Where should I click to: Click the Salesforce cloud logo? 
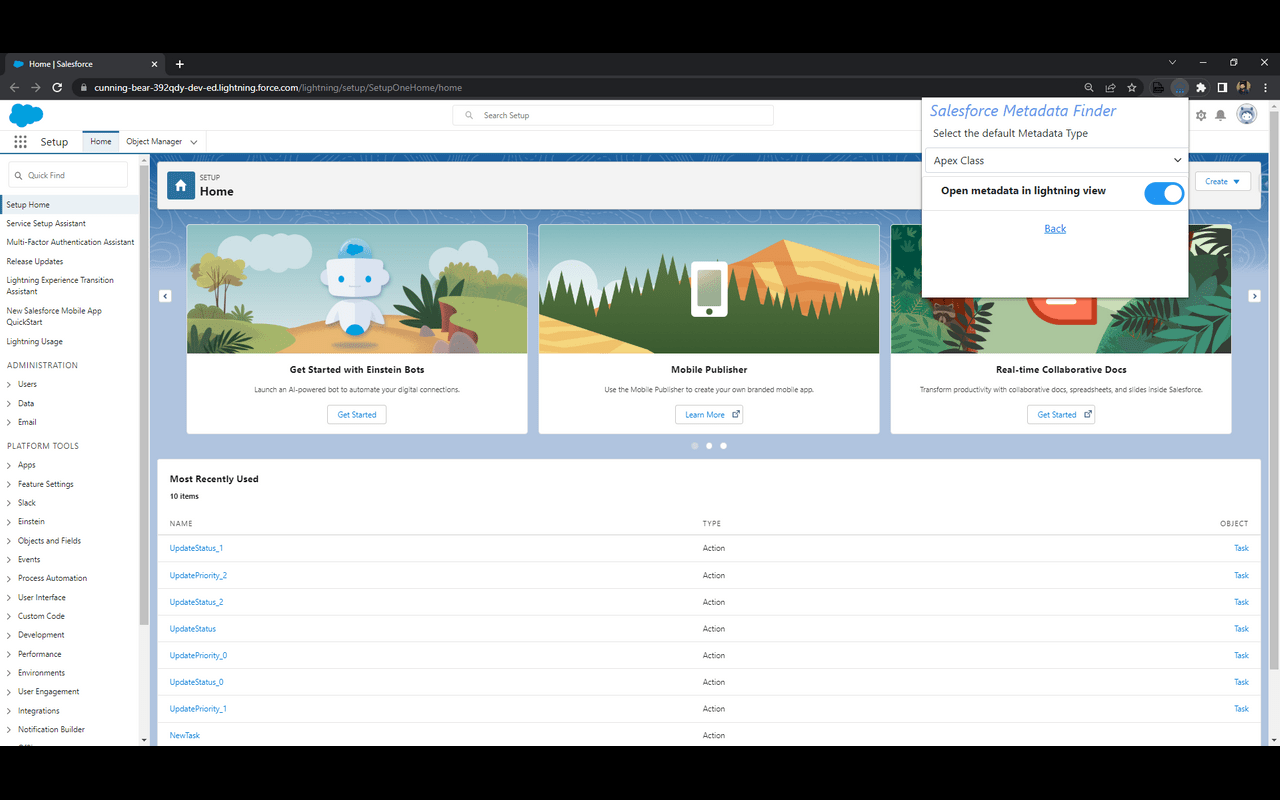click(26, 115)
